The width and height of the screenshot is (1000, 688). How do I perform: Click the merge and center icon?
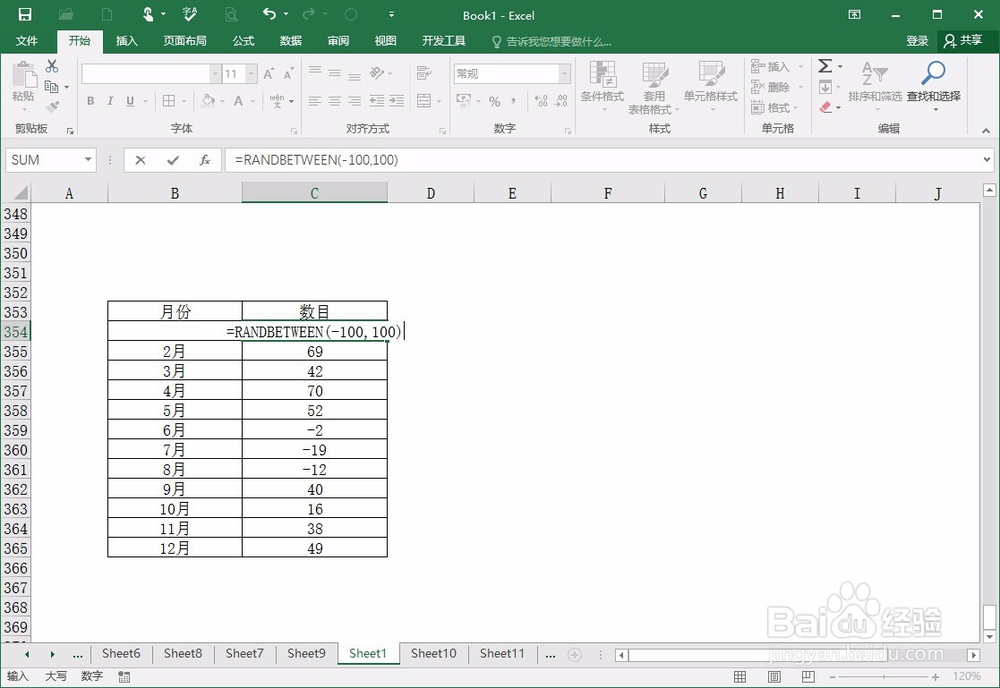pyautogui.click(x=424, y=101)
